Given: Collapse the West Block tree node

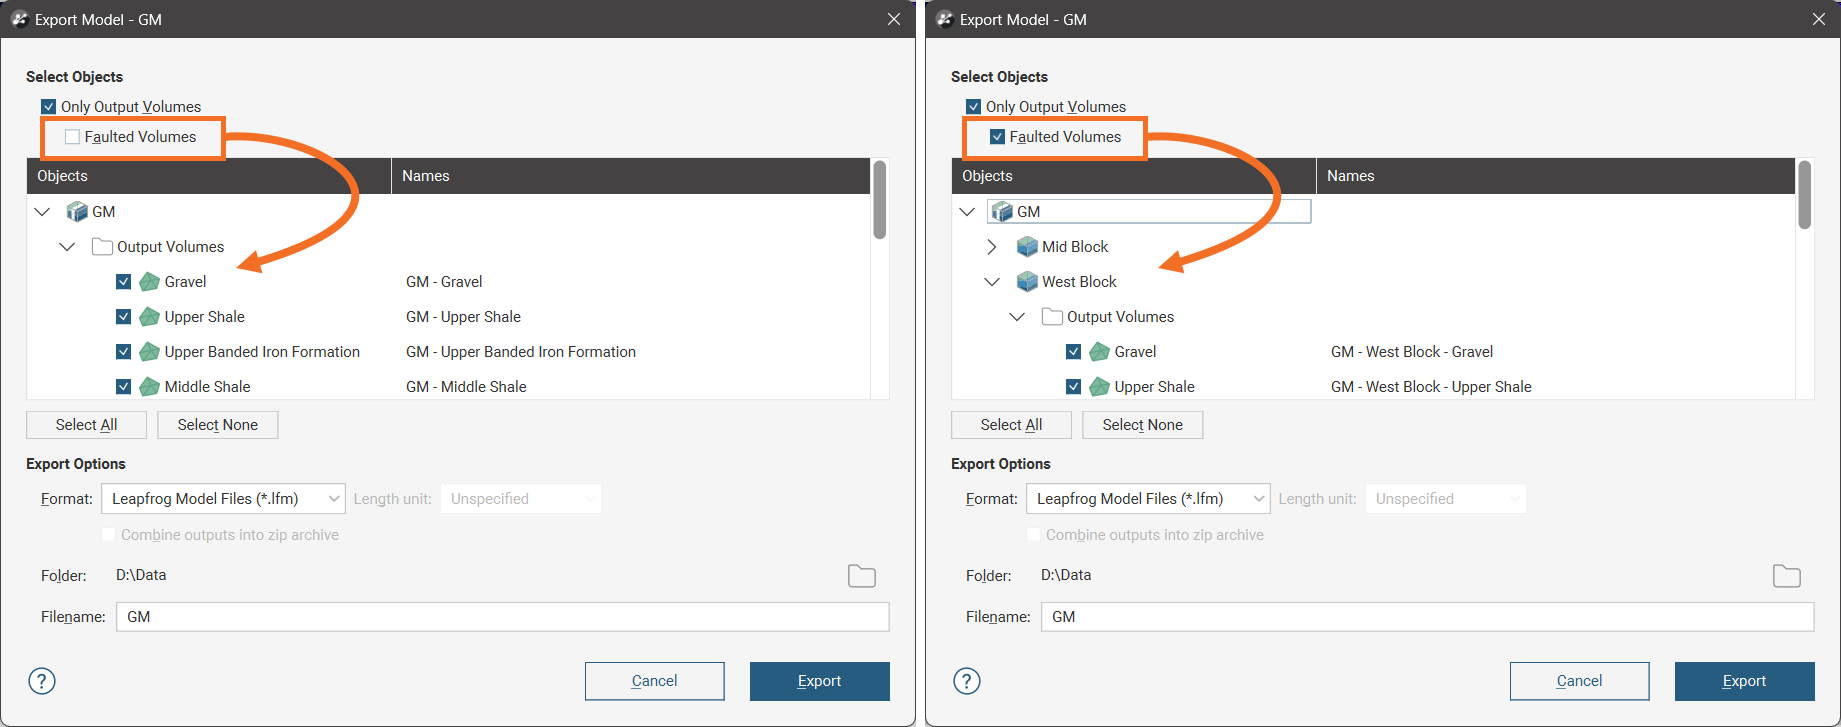Looking at the screenshot, I should tap(992, 282).
